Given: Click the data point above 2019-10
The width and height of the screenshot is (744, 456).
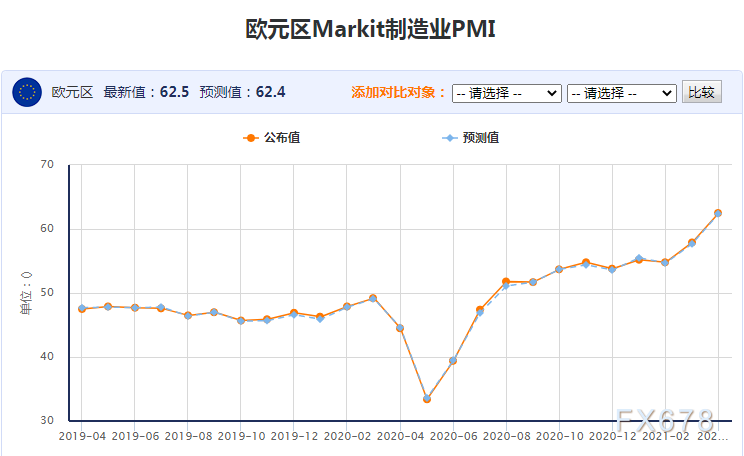Looking at the screenshot, I should point(241,320).
